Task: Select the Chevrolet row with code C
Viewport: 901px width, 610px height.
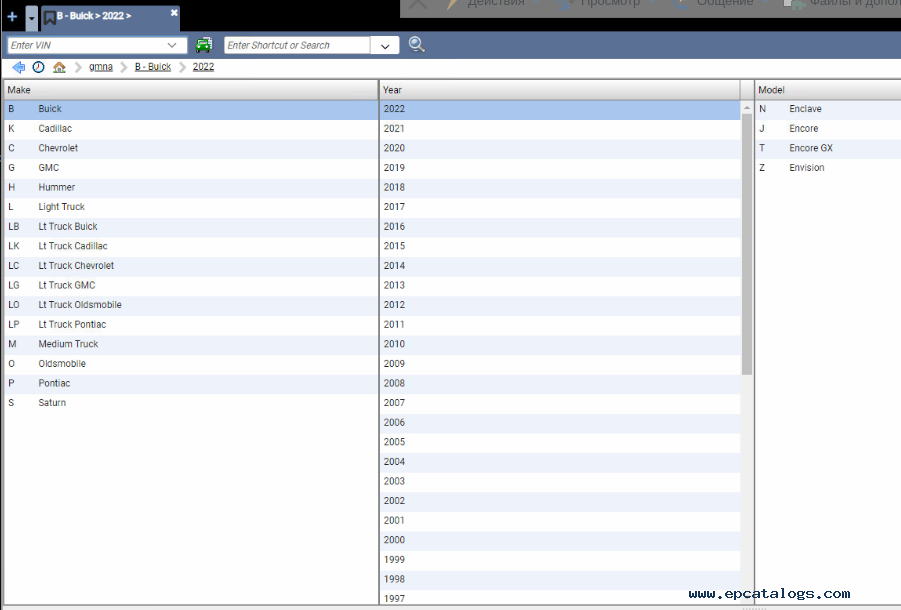Action: point(191,148)
